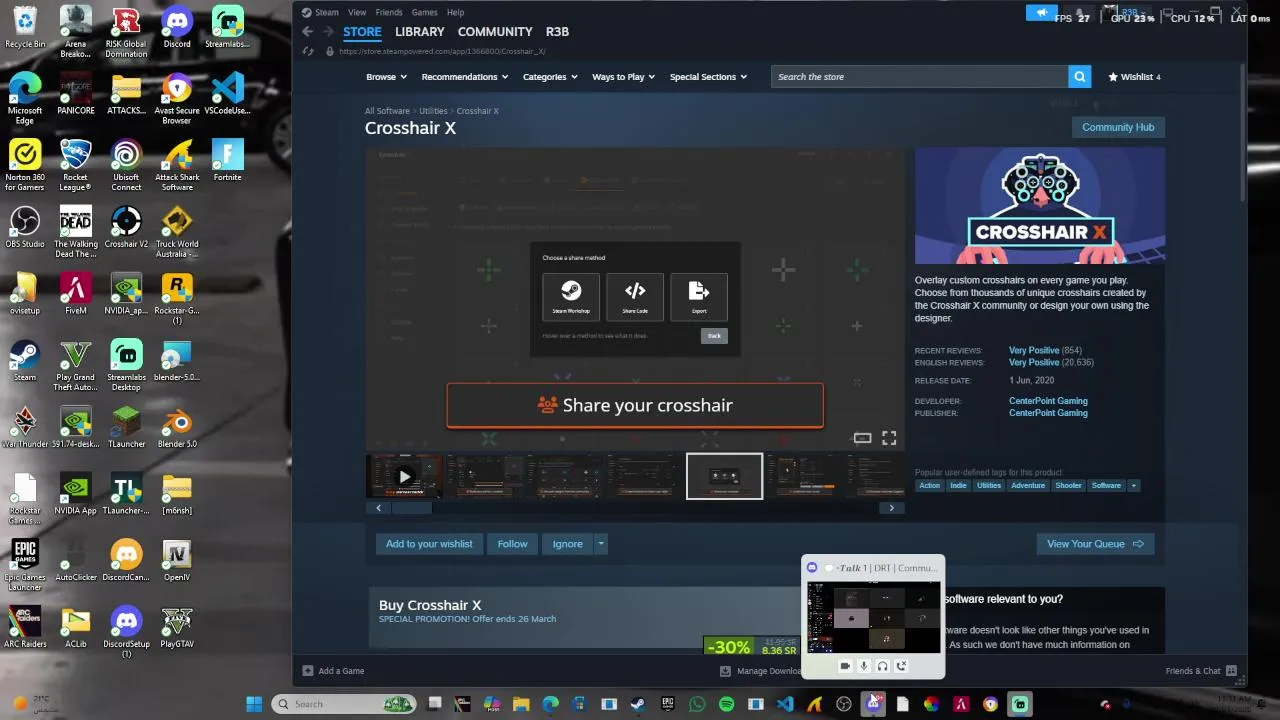Go back with Steam's back arrow
This screenshot has width=1280, height=720.
click(x=308, y=32)
